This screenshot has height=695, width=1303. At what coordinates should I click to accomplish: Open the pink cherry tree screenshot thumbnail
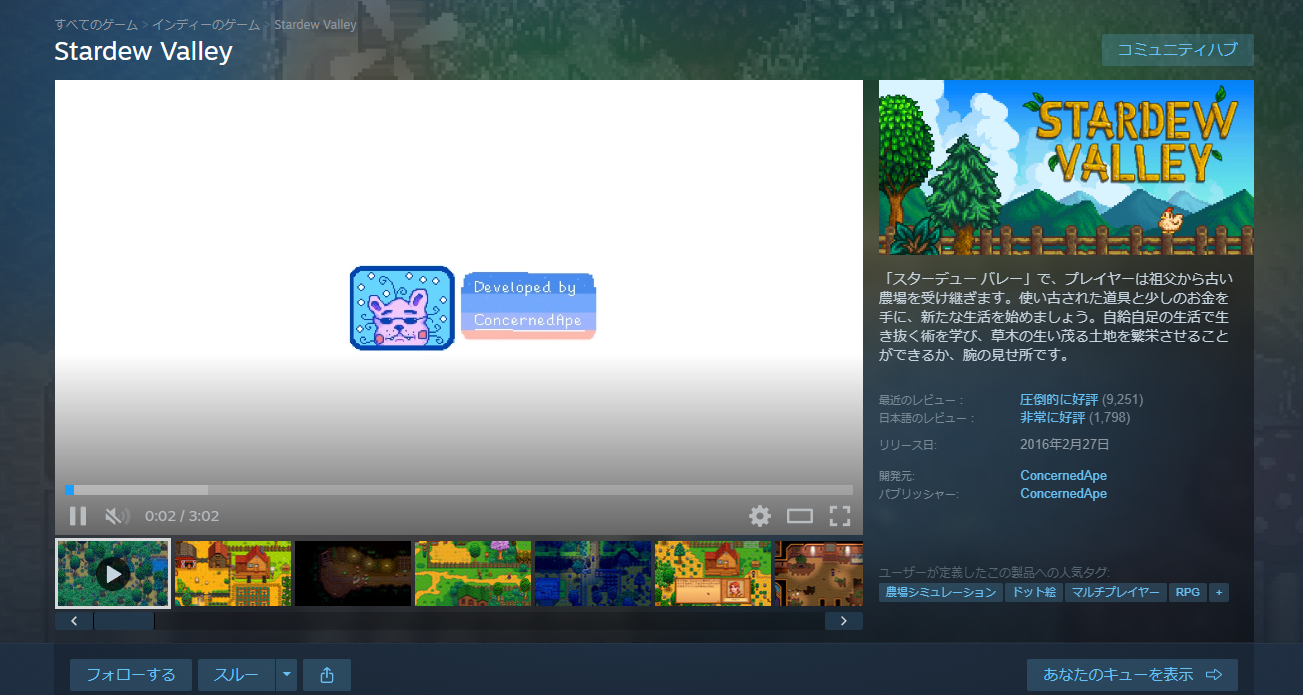[x=473, y=573]
